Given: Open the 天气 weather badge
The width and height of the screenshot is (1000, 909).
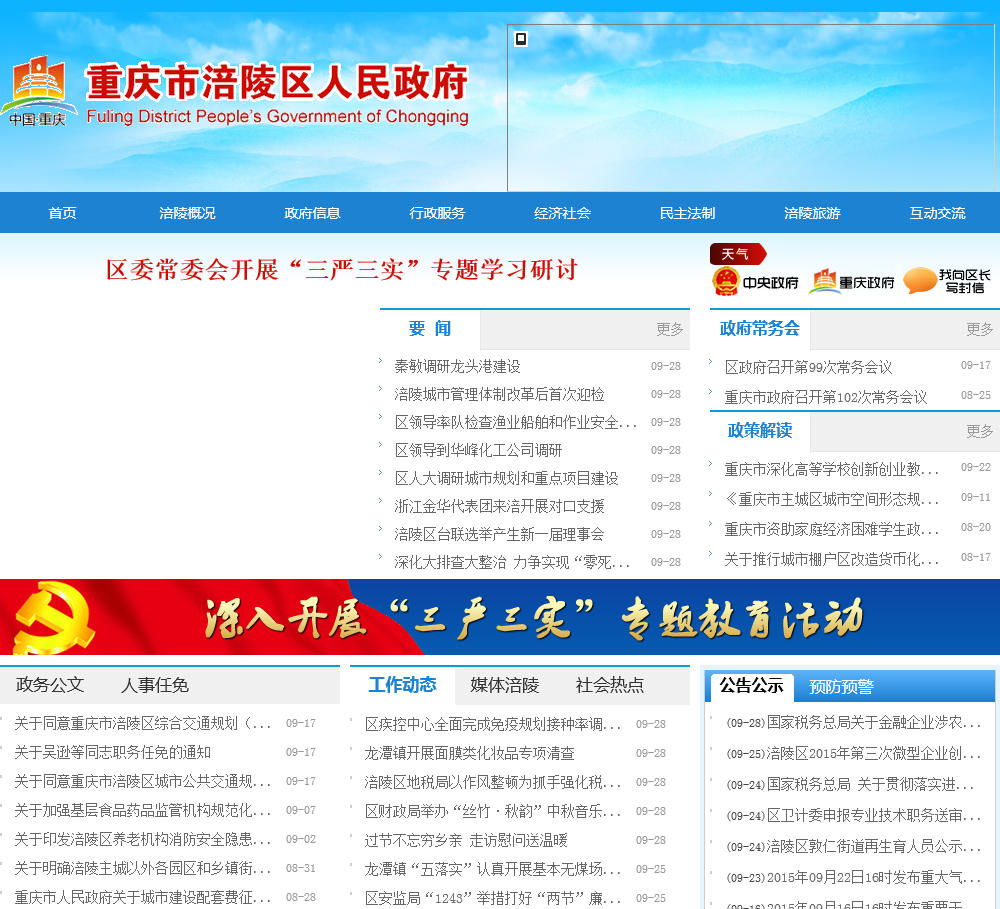Looking at the screenshot, I should click(738, 254).
